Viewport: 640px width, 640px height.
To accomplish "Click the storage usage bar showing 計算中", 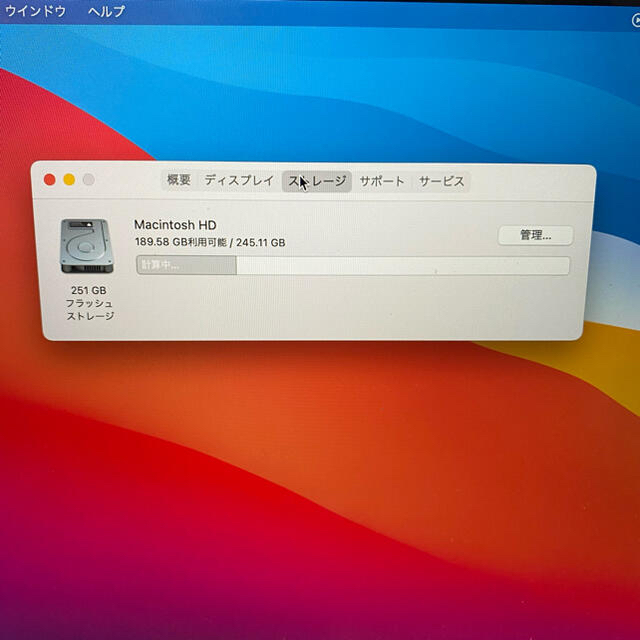I will (353, 265).
